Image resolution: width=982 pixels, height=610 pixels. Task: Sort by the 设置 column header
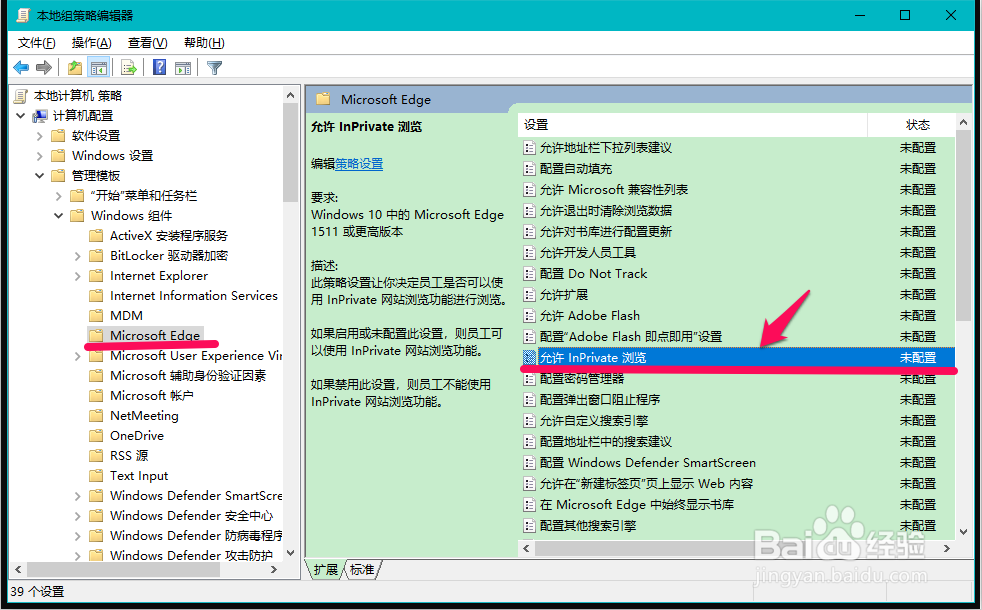[x=693, y=125]
